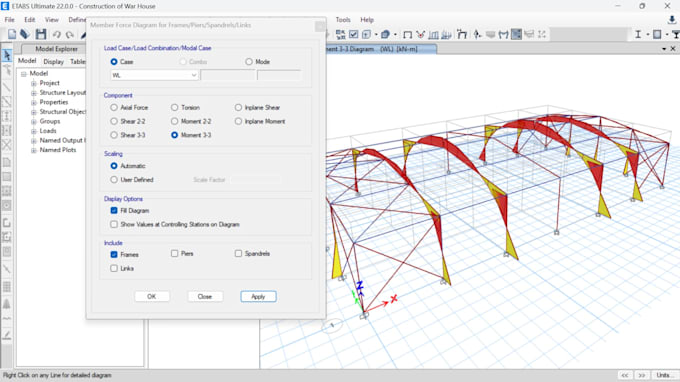Click the red Y-shaped toolbar icon
Image resolution: width=680 pixels, height=382 pixels.
tap(420, 34)
